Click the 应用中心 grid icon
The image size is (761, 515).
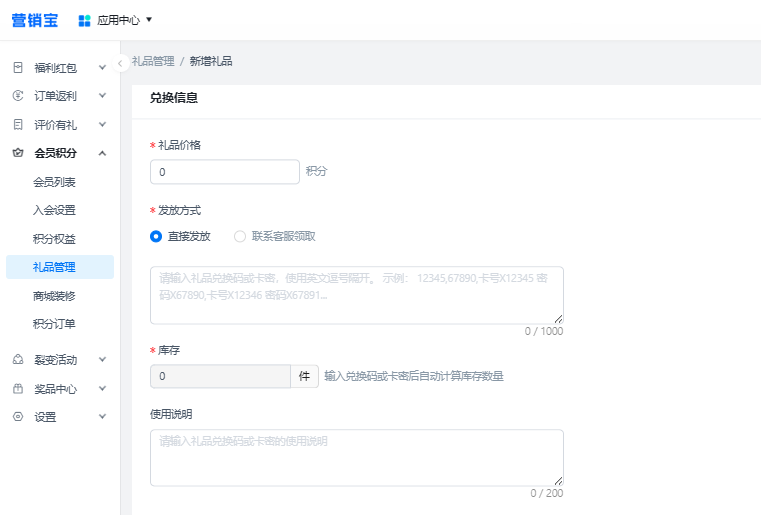click(x=85, y=20)
